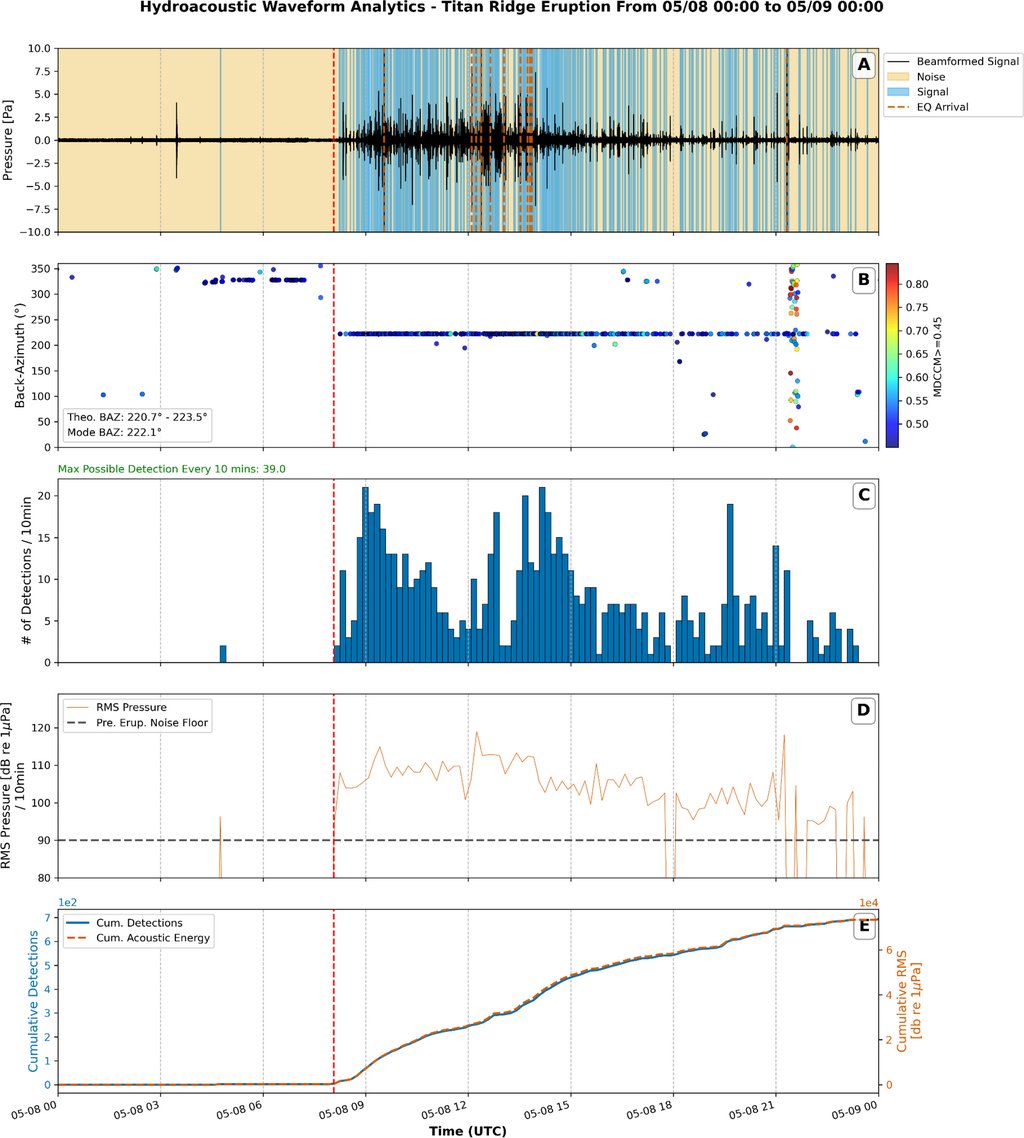Click panel D y-tick label 120
Image resolution: width=1024 pixels, height=1138 pixels.
click(x=41, y=727)
